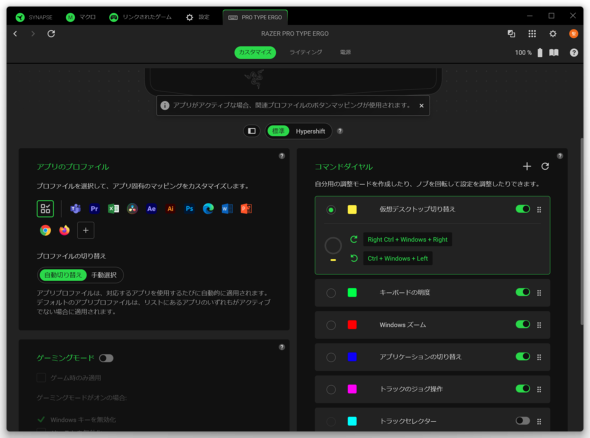This screenshot has height=438, width=590.
Task: Disable the トラックのジョグ操作 toggle
Action: [523, 388]
